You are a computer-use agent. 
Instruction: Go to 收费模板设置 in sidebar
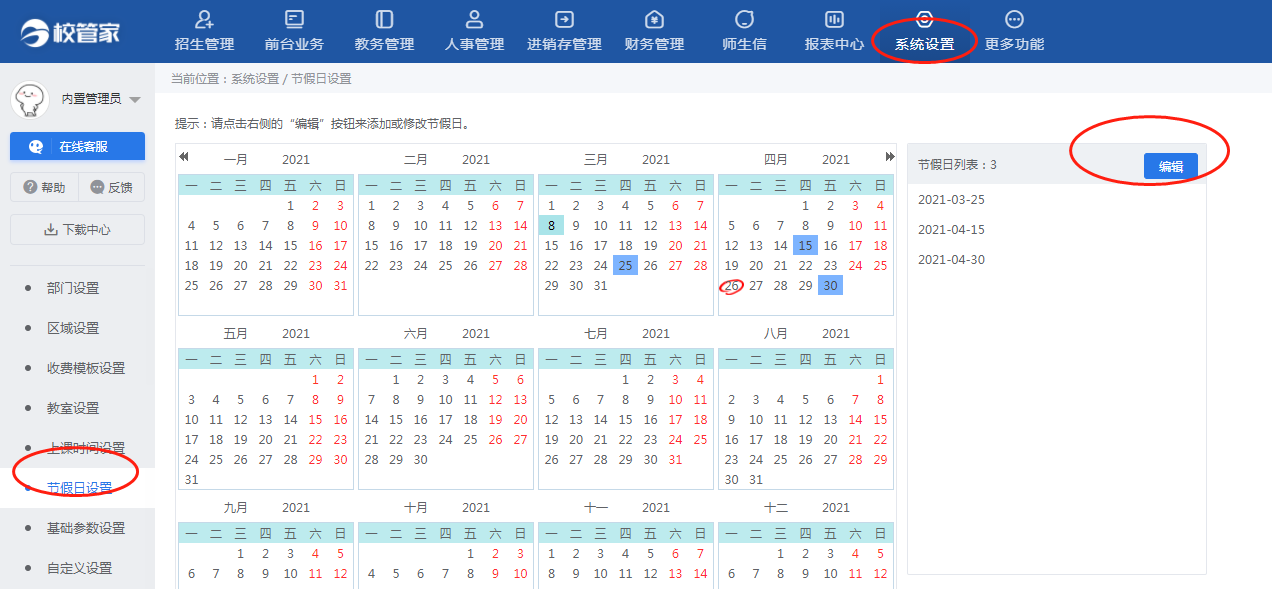(86, 368)
